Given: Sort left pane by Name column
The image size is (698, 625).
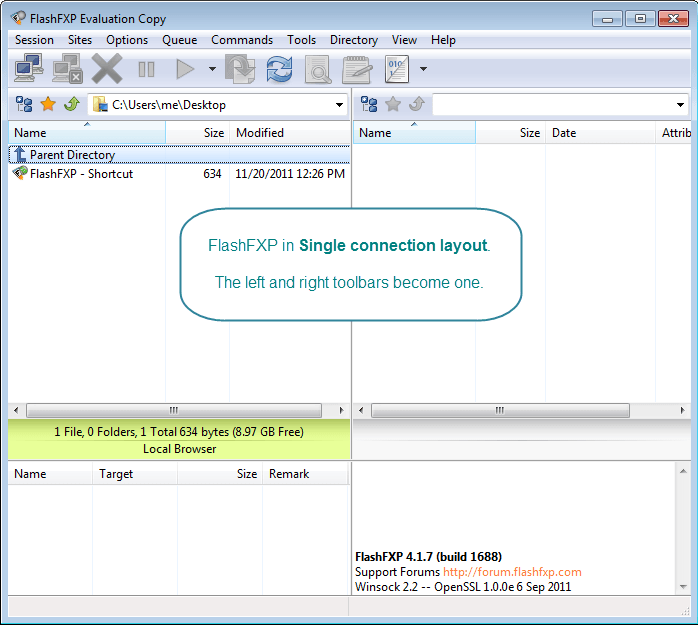Looking at the screenshot, I should pos(87,133).
